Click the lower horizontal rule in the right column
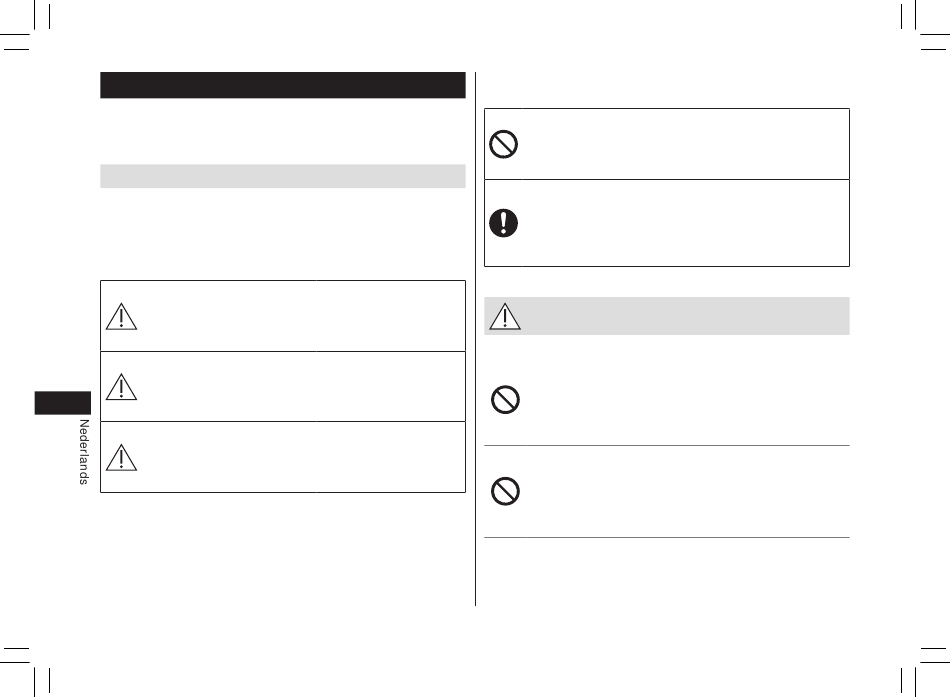 [x=666, y=537]
